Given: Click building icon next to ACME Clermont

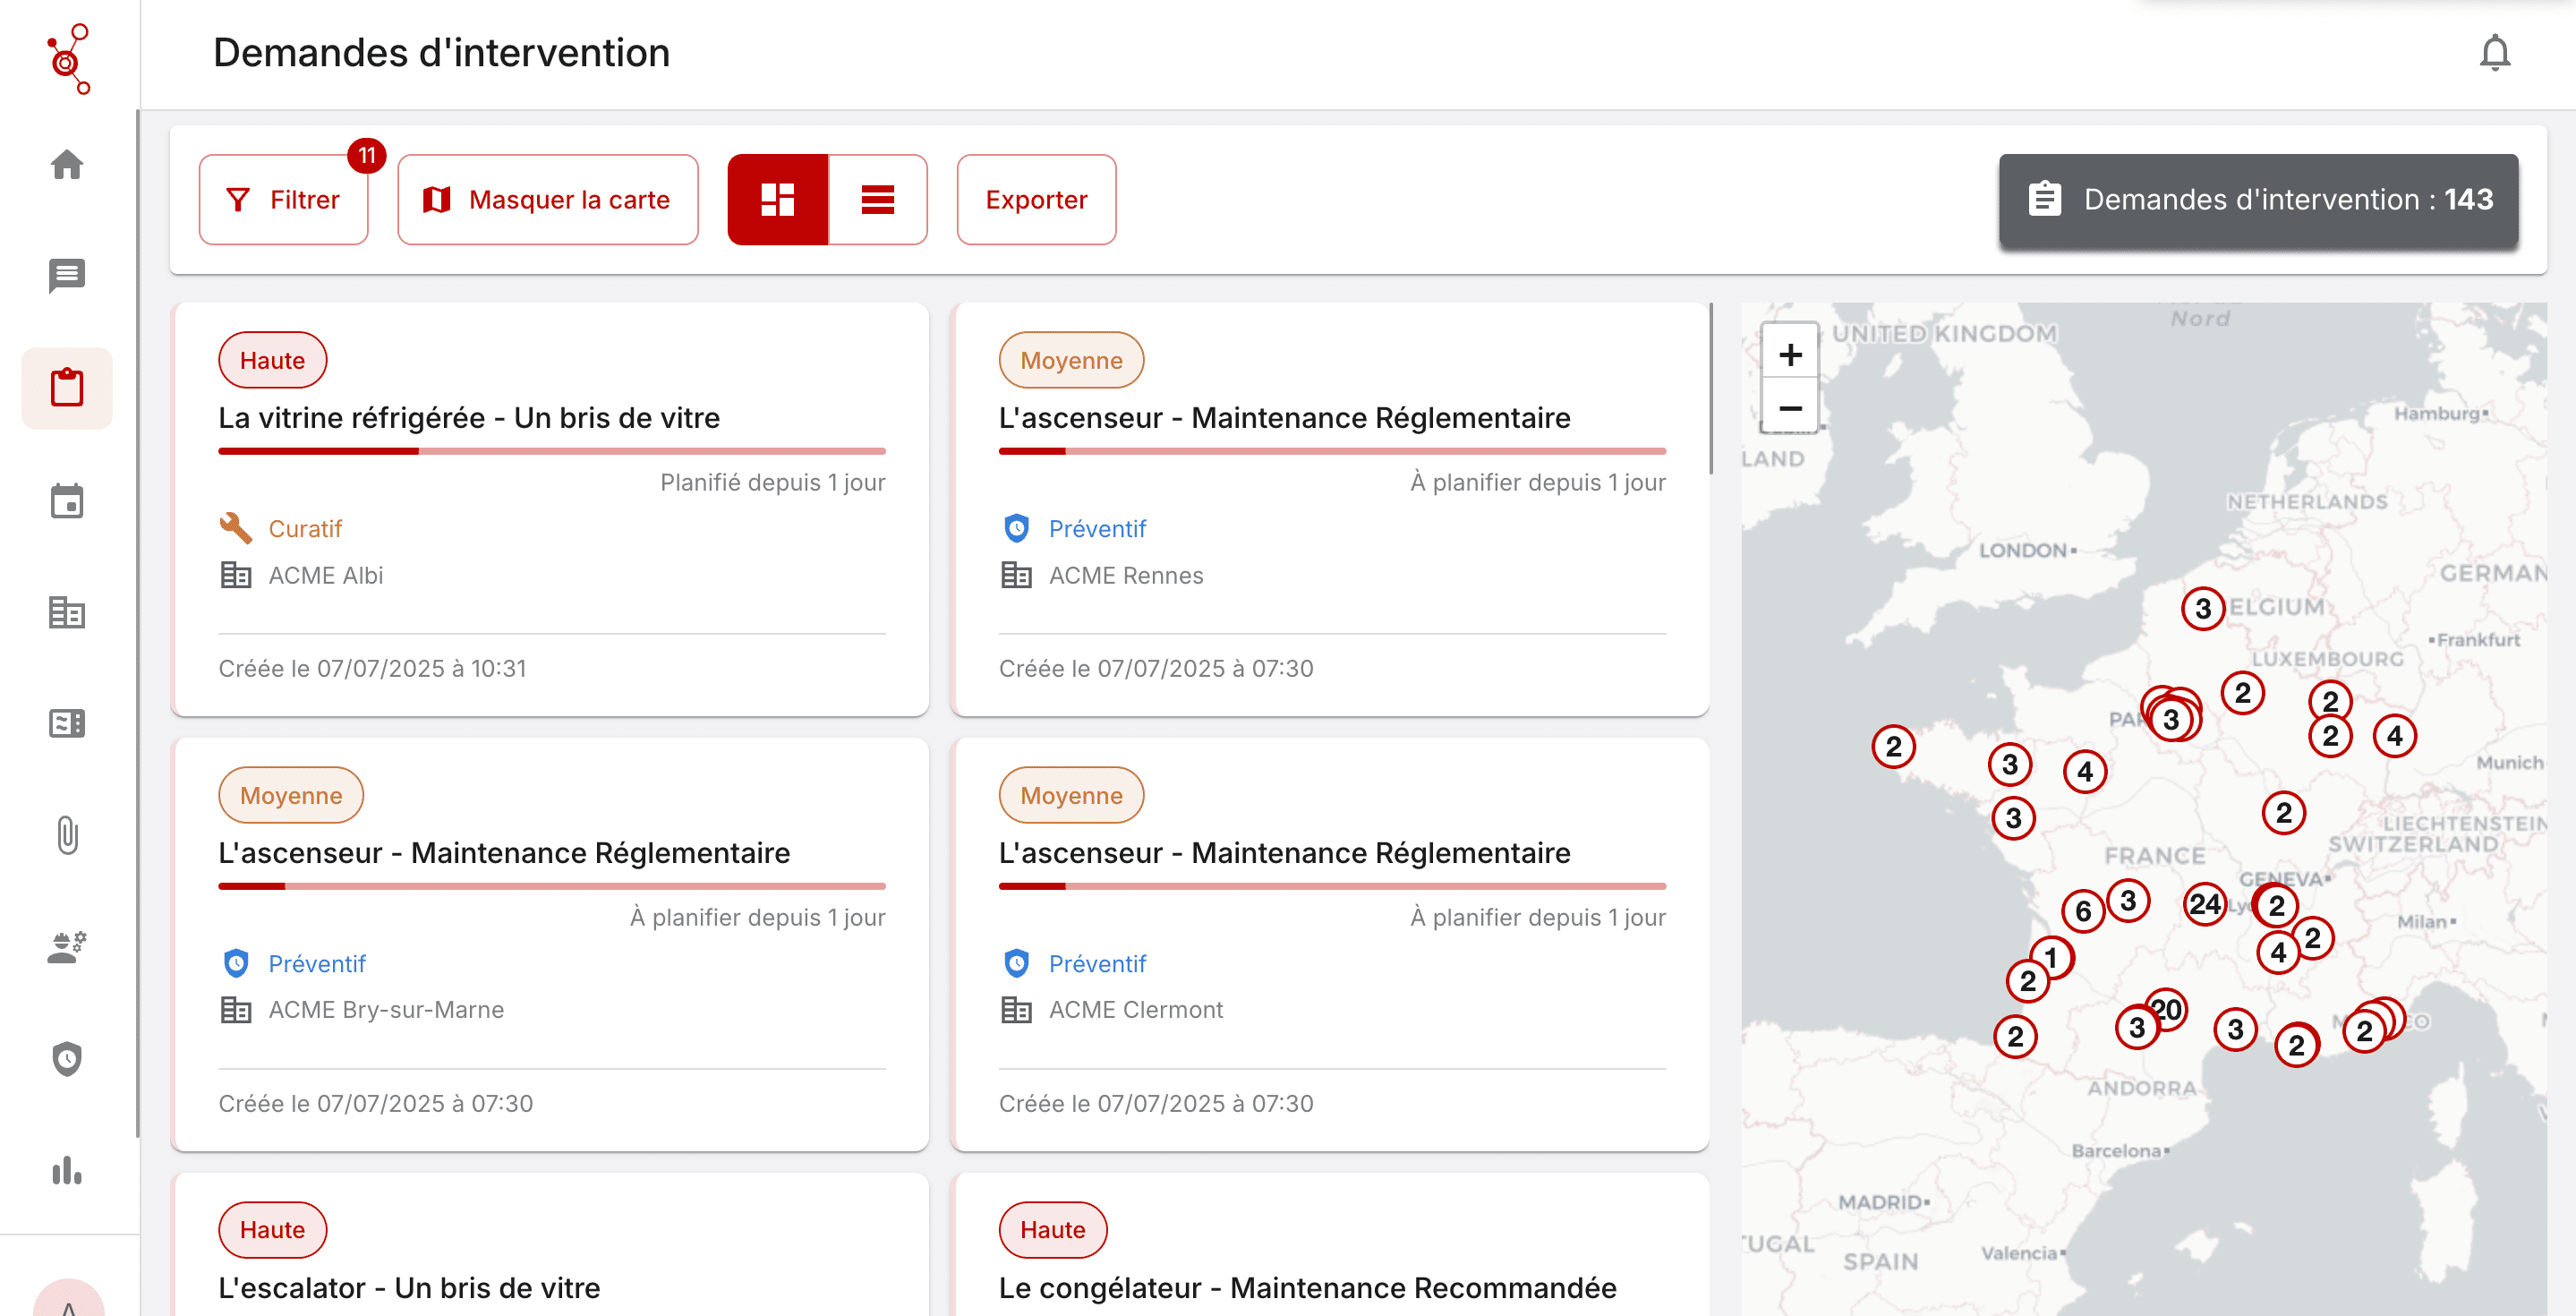Looking at the screenshot, I should tap(1016, 1010).
